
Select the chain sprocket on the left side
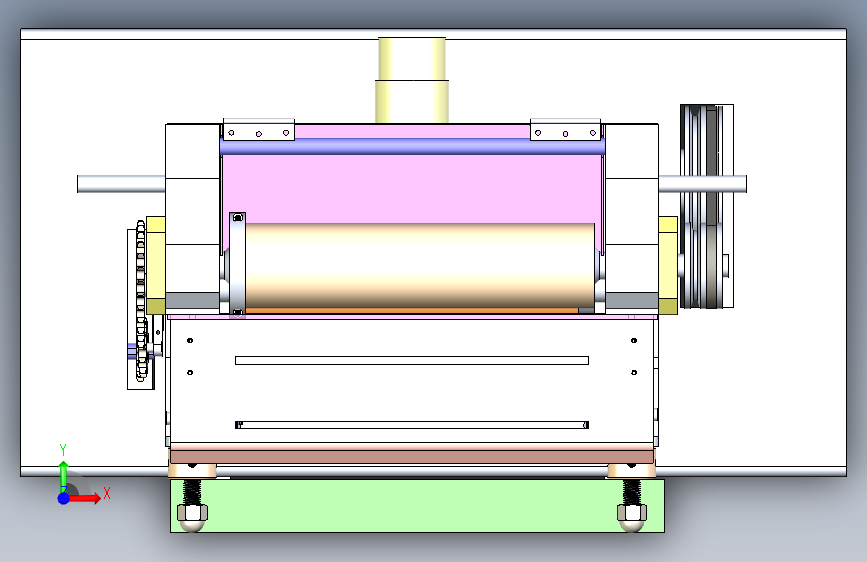point(142,300)
